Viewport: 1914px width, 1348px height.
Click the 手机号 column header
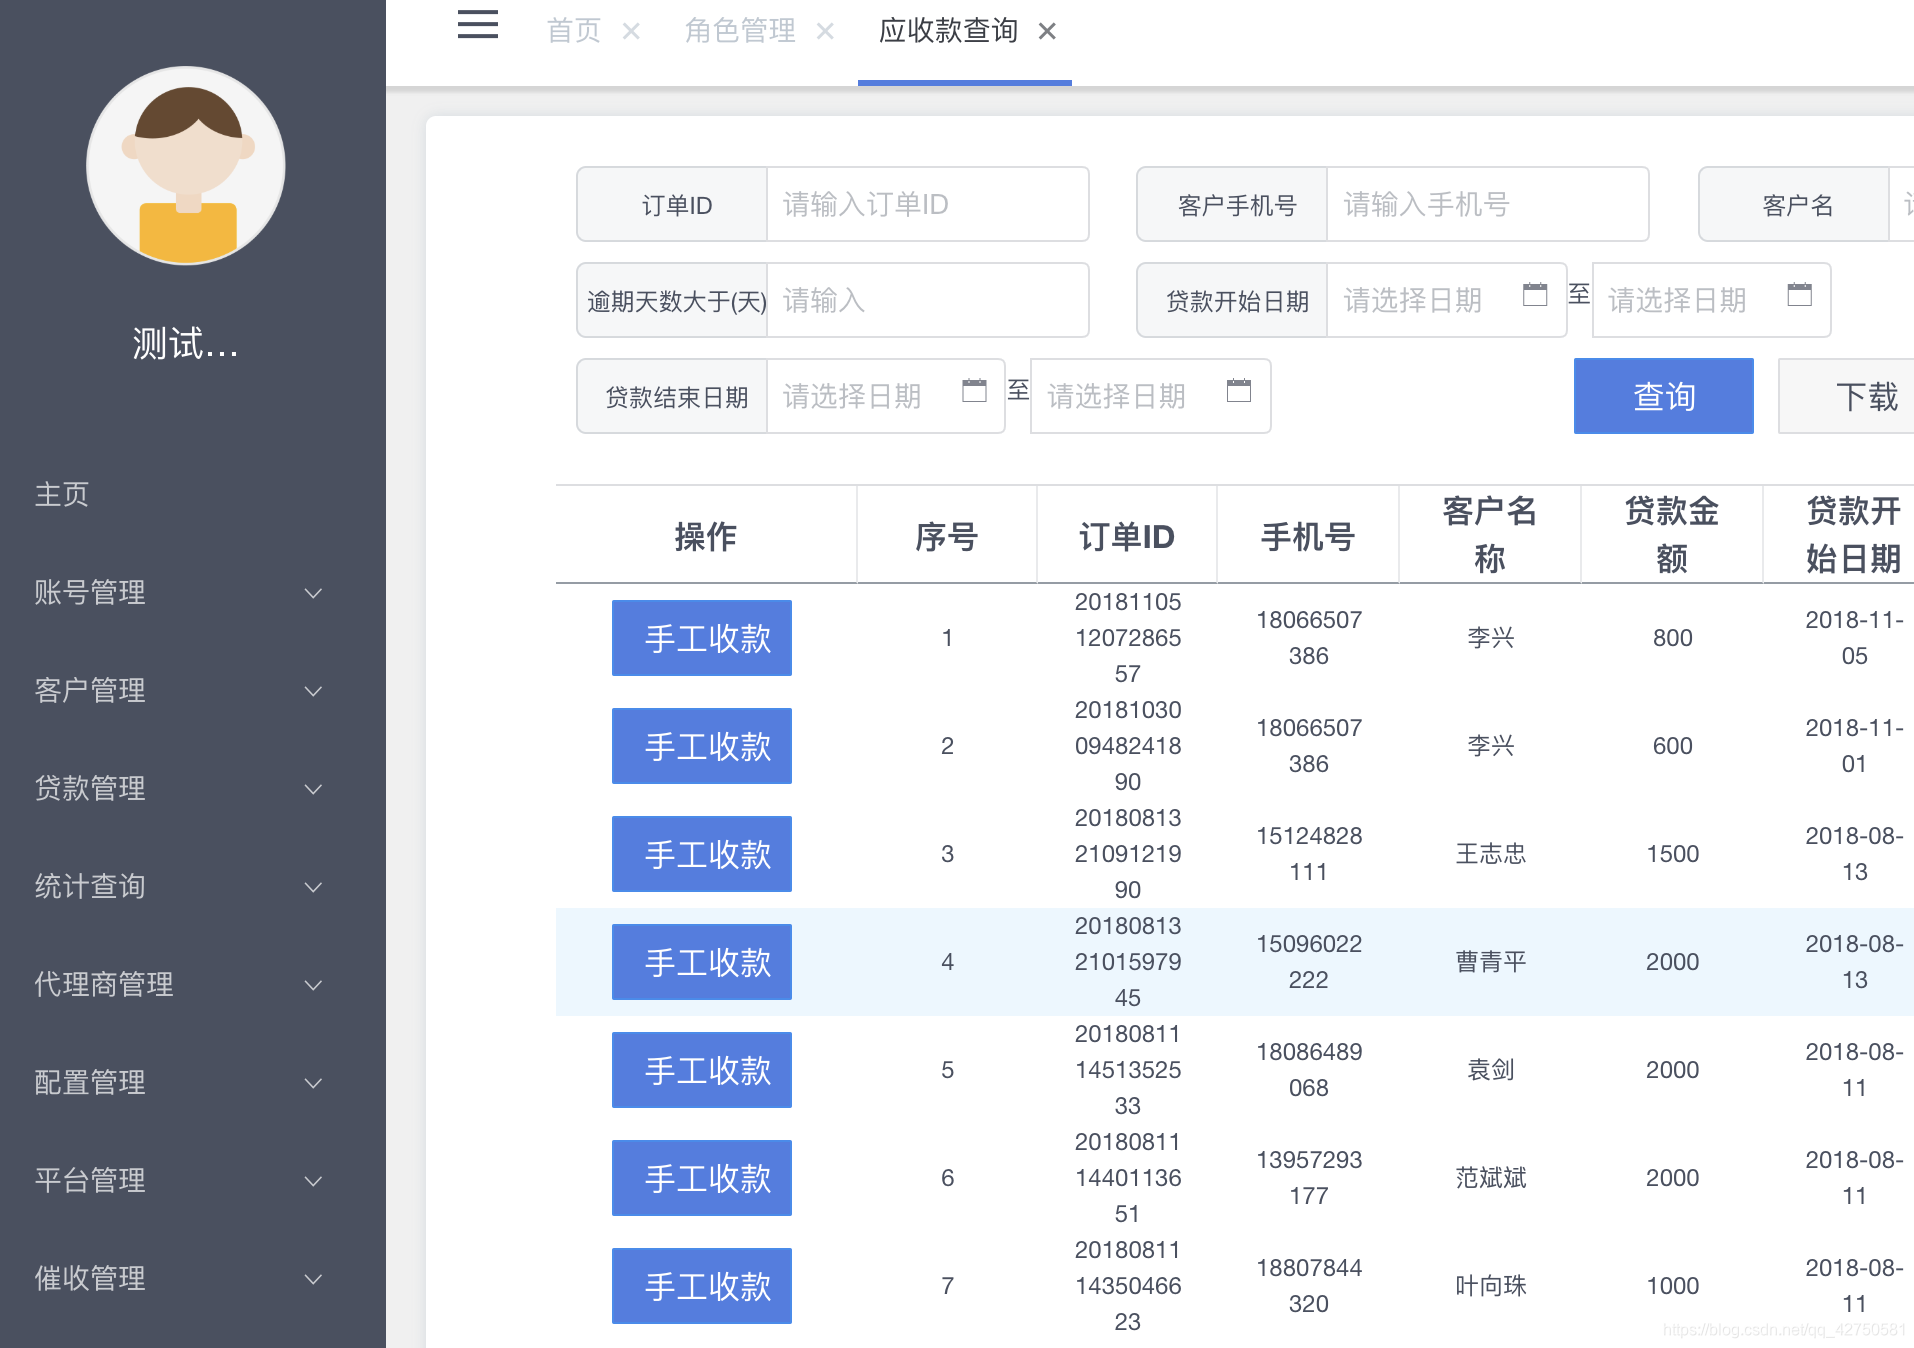tap(1308, 536)
